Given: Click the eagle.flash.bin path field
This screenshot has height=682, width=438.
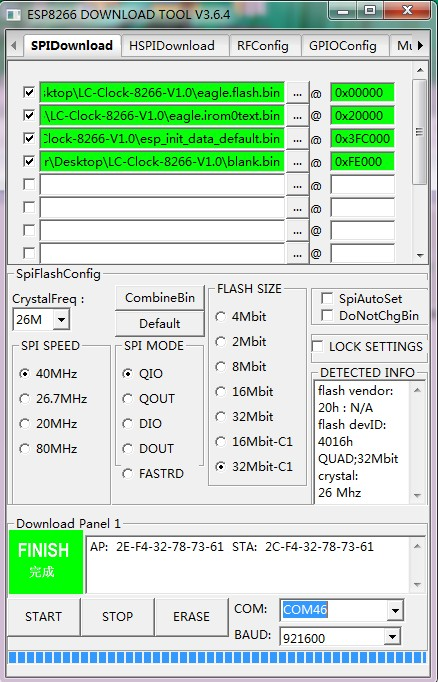Looking at the screenshot, I should coord(162,93).
